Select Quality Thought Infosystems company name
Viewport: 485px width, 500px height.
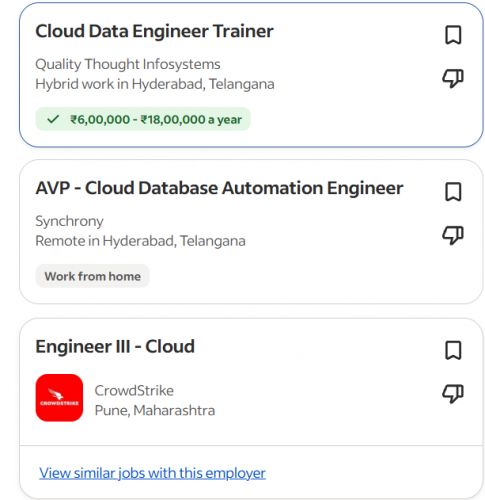(128, 64)
